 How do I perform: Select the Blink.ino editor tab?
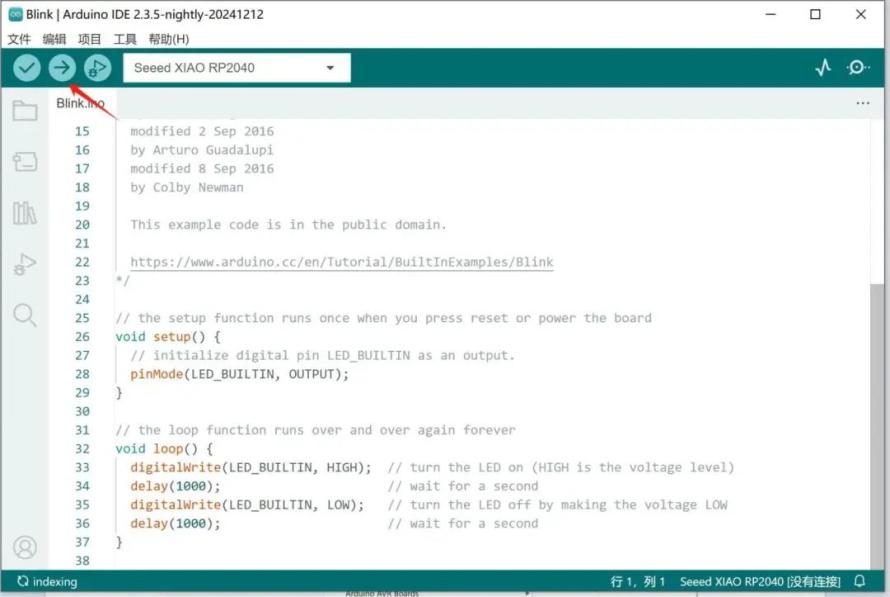pos(81,103)
